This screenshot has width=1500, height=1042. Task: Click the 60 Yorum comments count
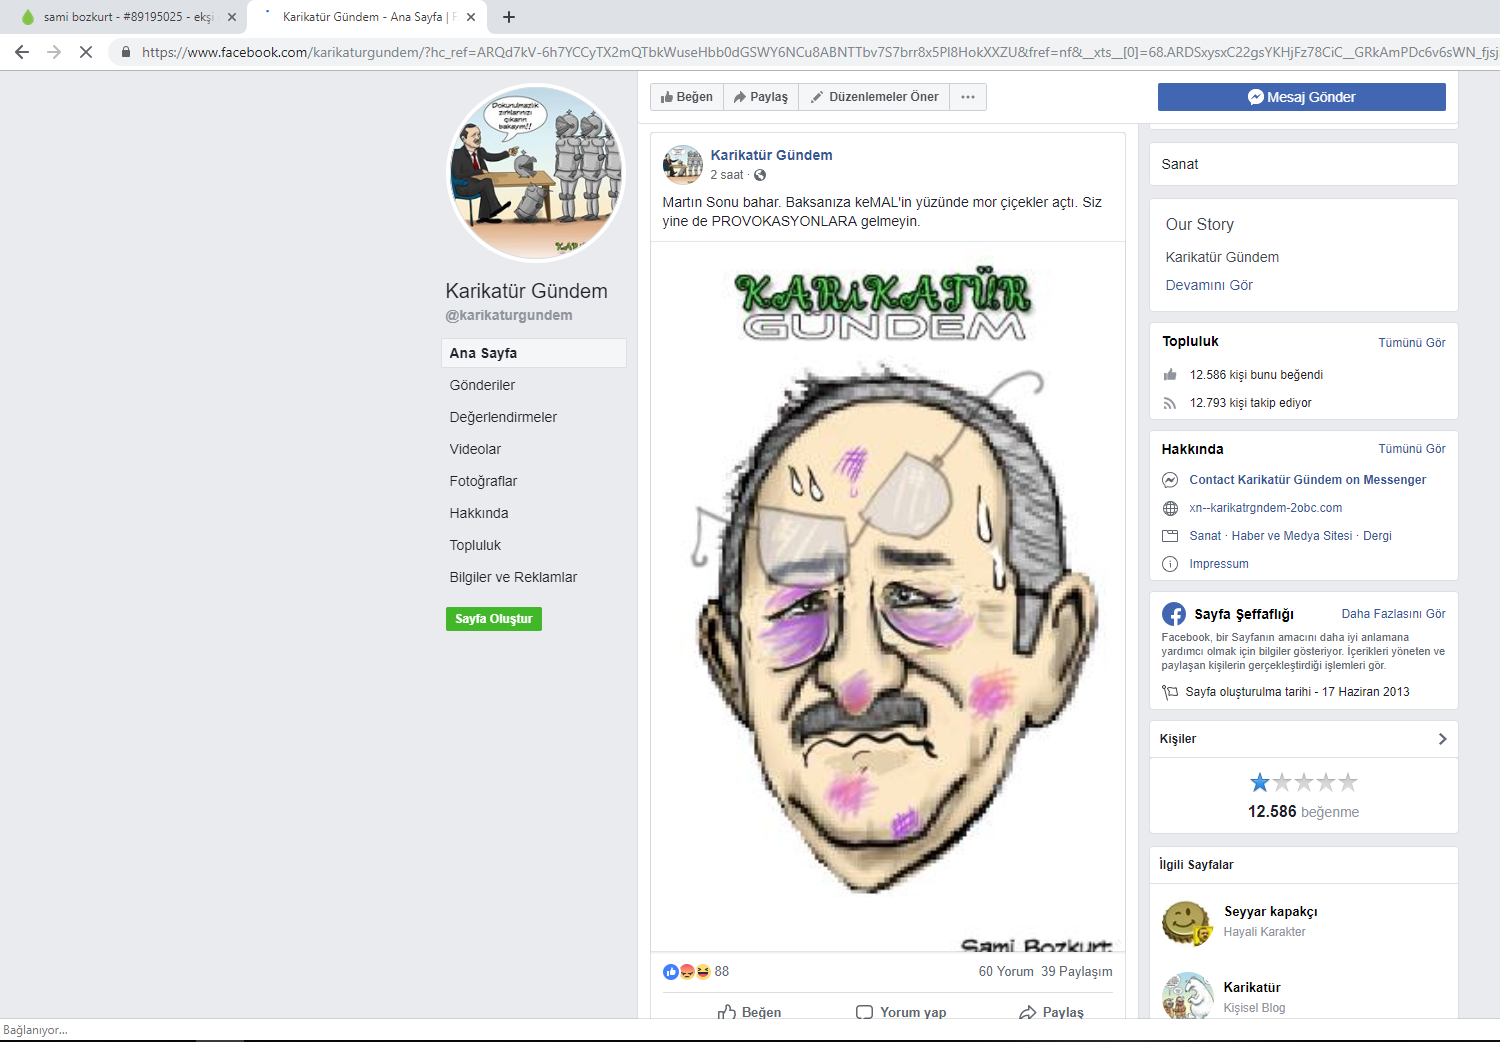coord(1006,972)
